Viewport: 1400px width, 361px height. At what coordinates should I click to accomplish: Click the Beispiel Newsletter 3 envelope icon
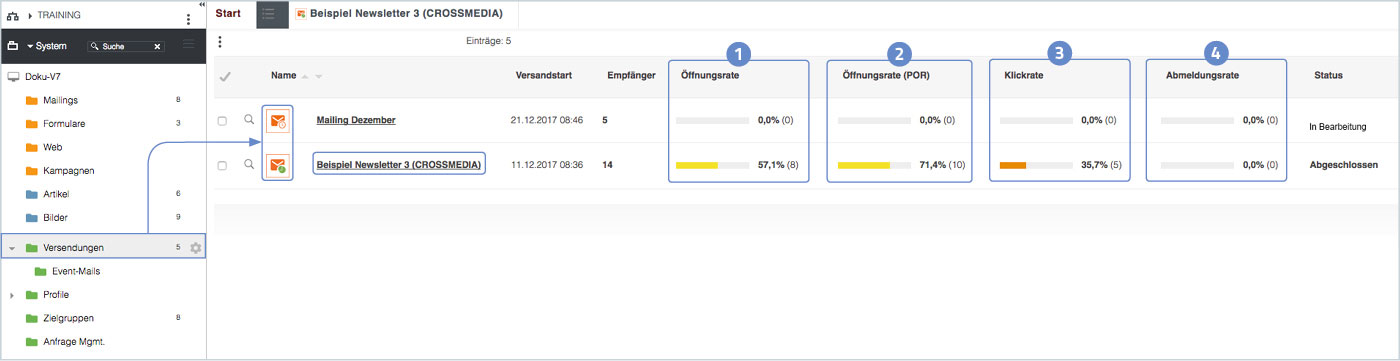tap(277, 164)
